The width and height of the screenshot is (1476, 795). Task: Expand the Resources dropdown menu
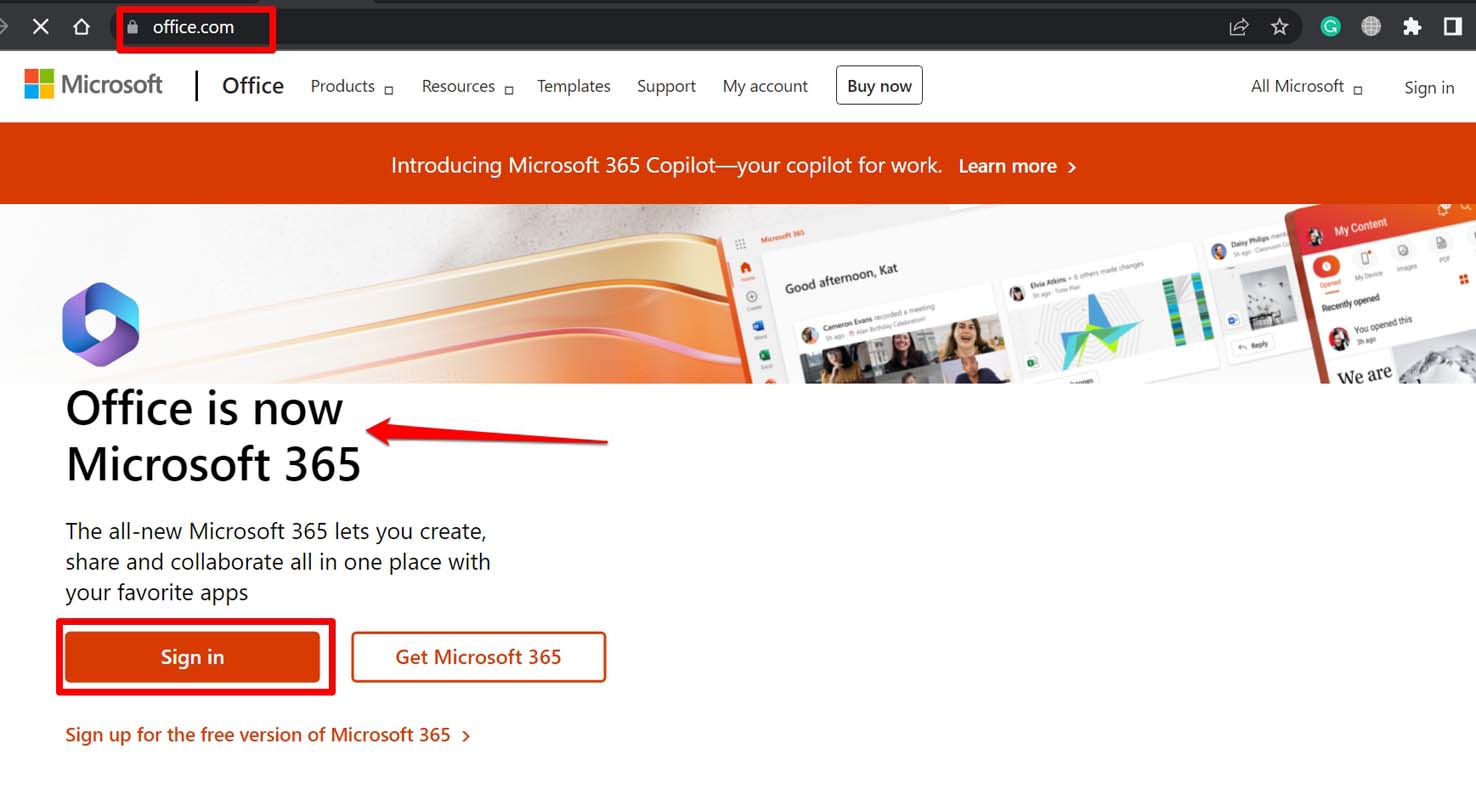tap(467, 87)
